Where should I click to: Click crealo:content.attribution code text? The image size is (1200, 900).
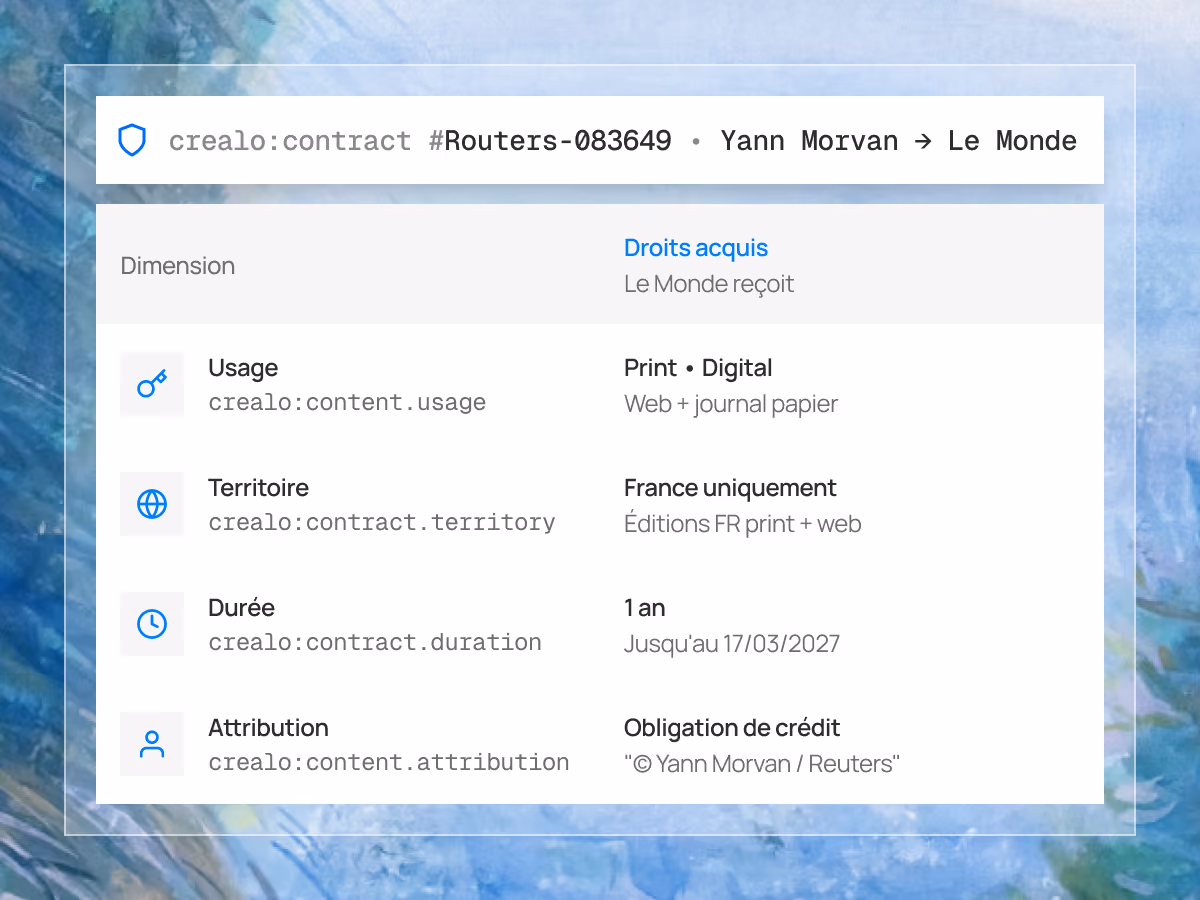click(389, 763)
